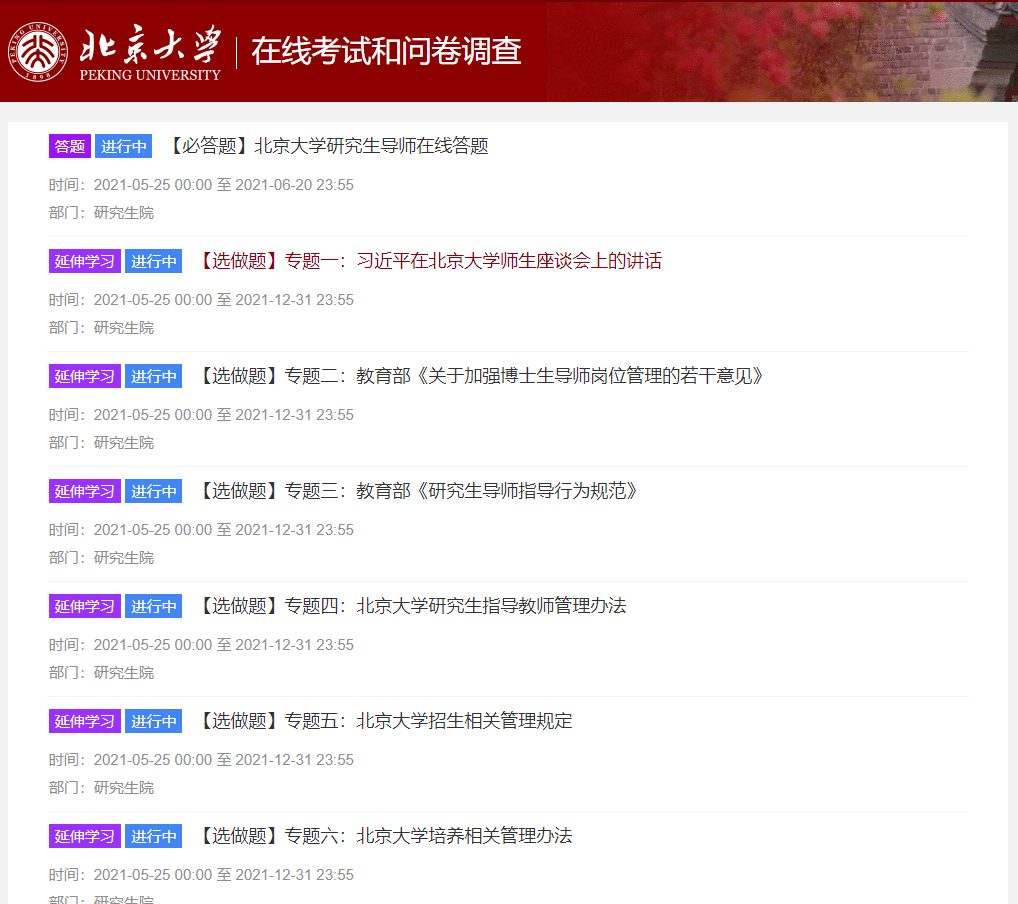Viewport: 1018px width, 904px height.
Task: Click 延伸学习 tag of 专题一
Action: tap(85, 261)
